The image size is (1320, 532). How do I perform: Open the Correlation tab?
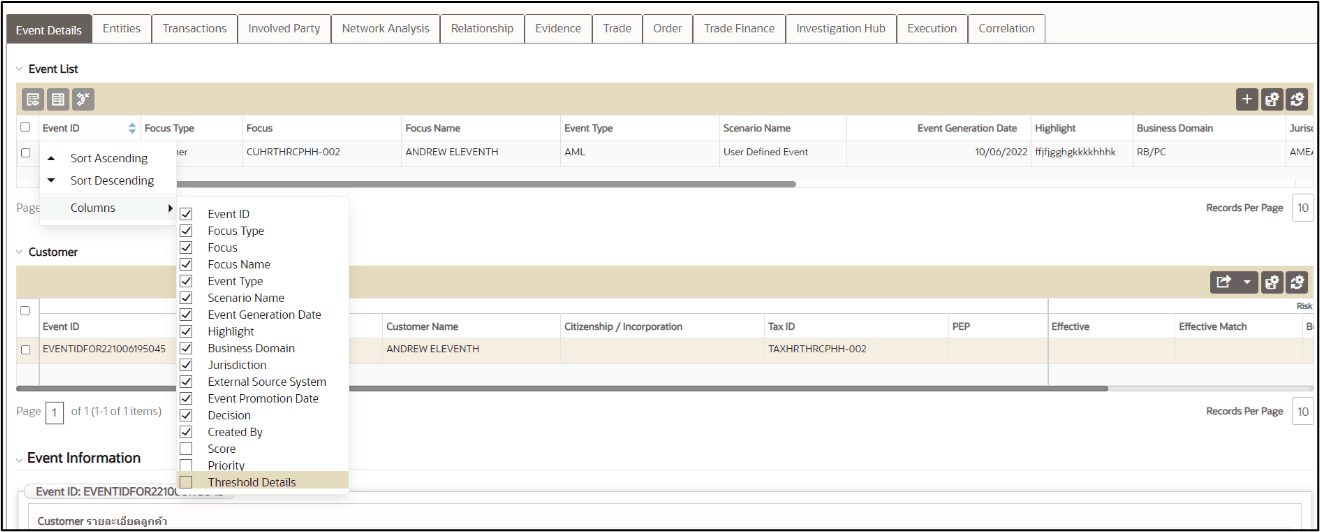(x=1007, y=28)
